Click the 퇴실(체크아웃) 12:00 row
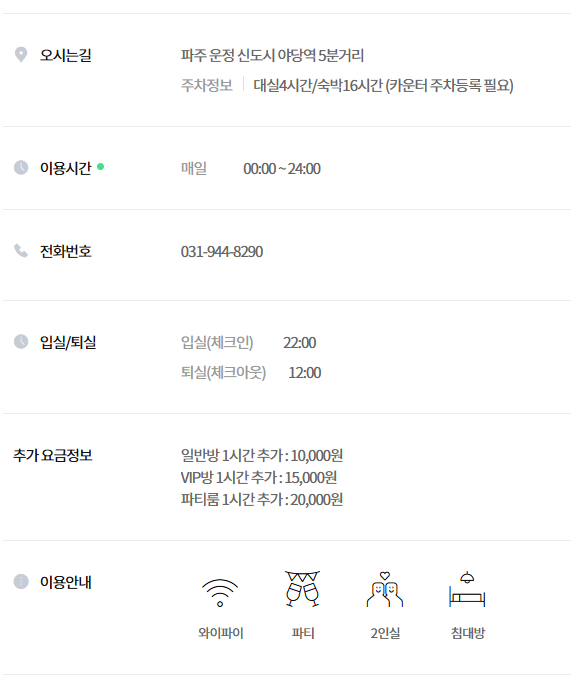The image size is (571, 691). coord(251,372)
